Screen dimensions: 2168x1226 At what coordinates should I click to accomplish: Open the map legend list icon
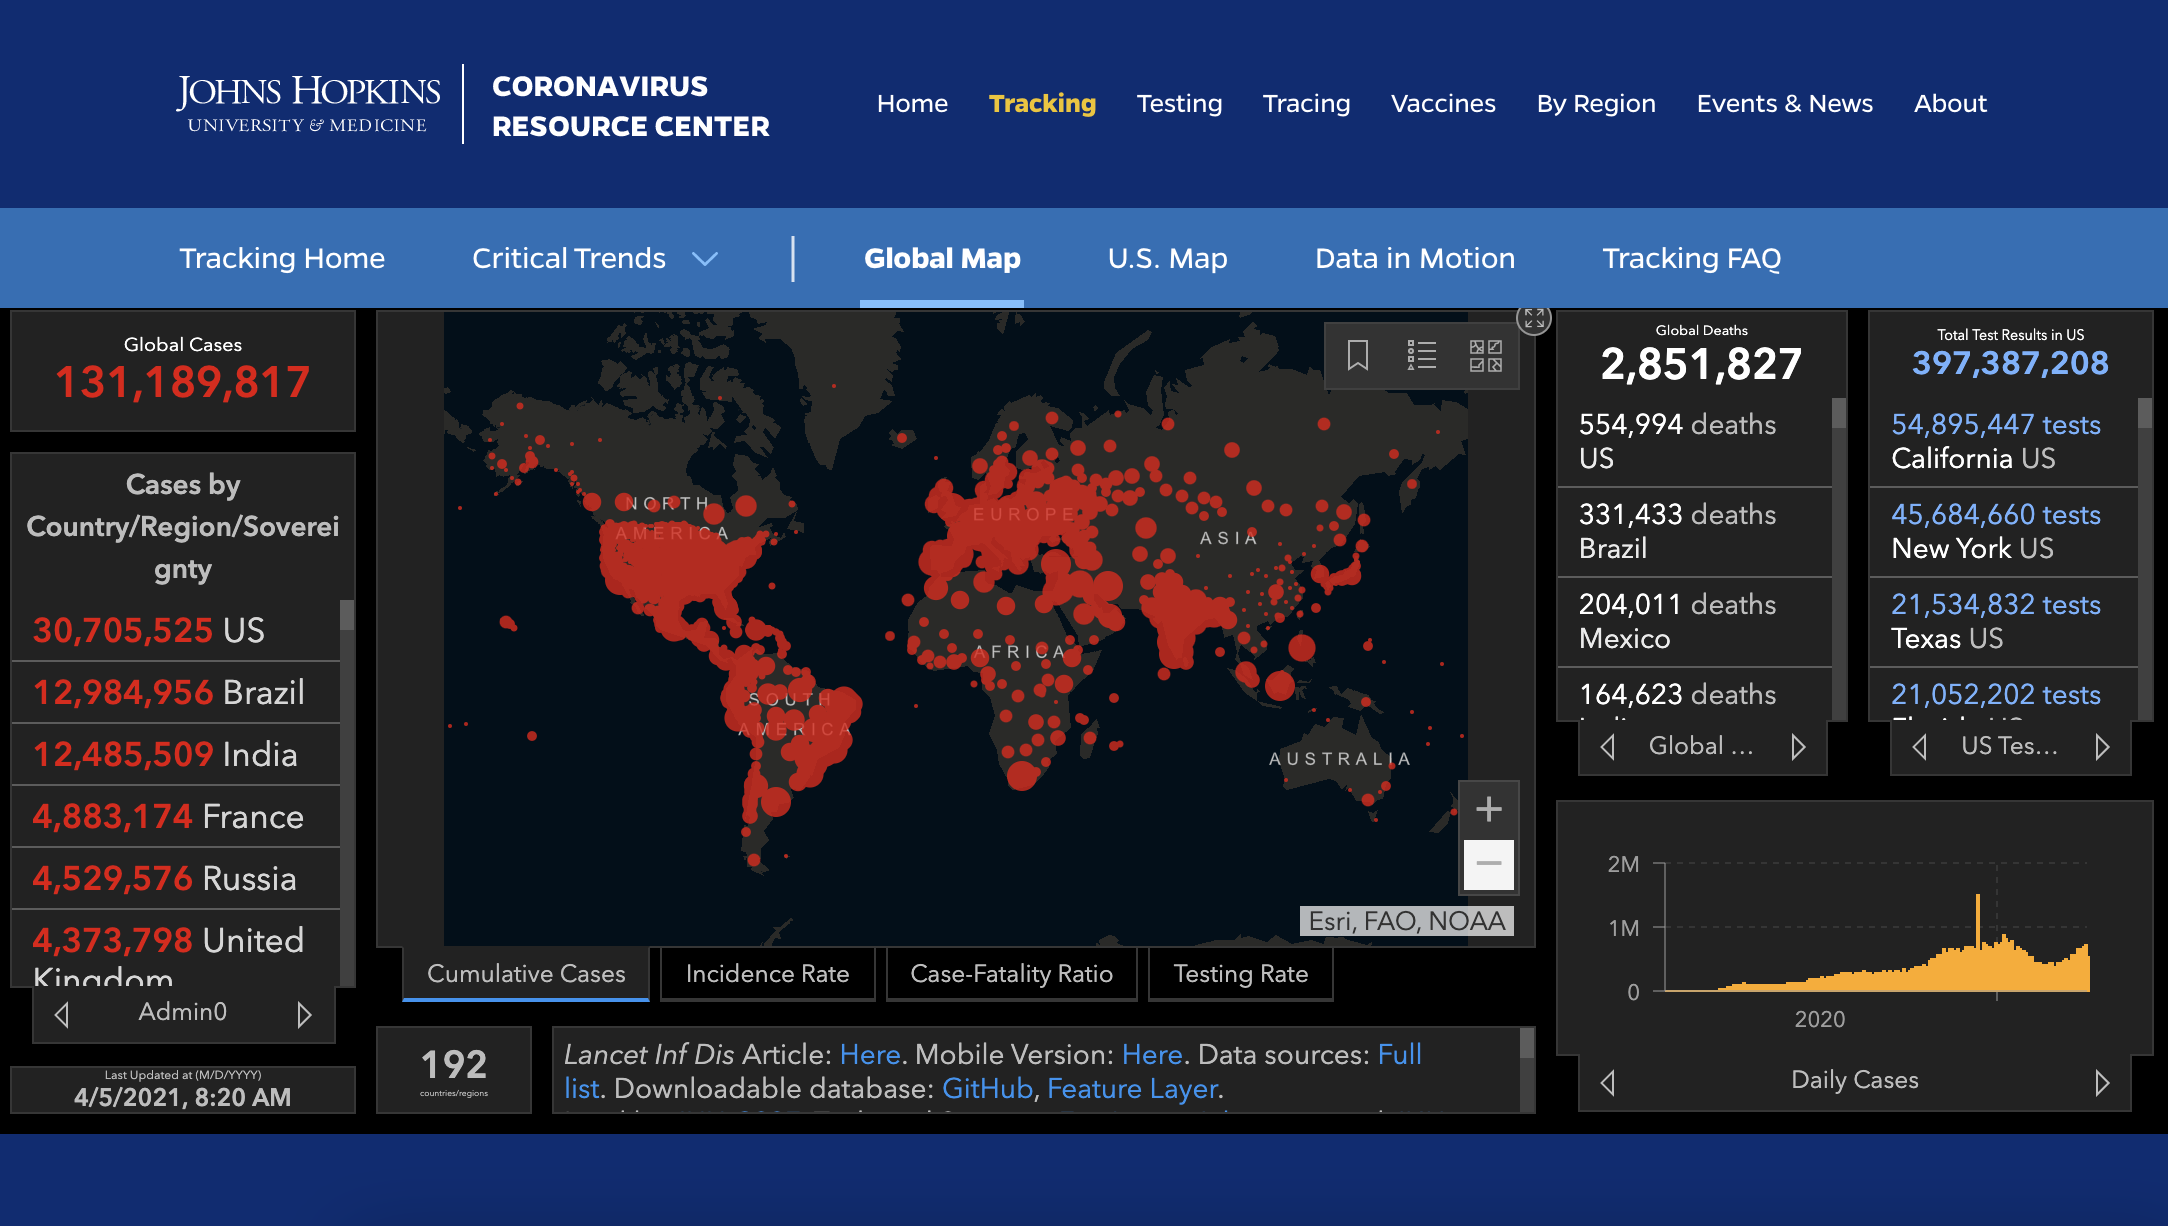click(x=1421, y=355)
